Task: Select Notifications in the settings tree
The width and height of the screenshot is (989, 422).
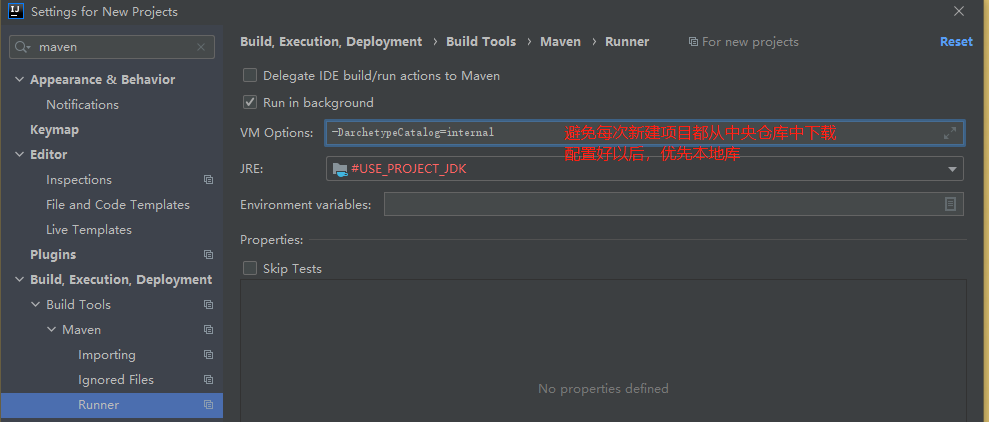Action: [83, 105]
